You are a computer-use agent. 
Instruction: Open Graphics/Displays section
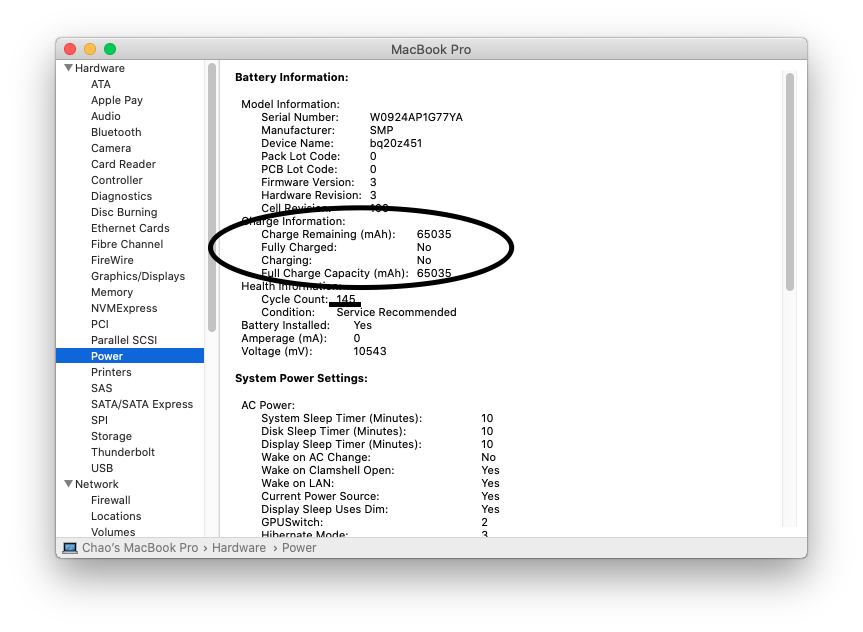pyautogui.click(x=138, y=276)
